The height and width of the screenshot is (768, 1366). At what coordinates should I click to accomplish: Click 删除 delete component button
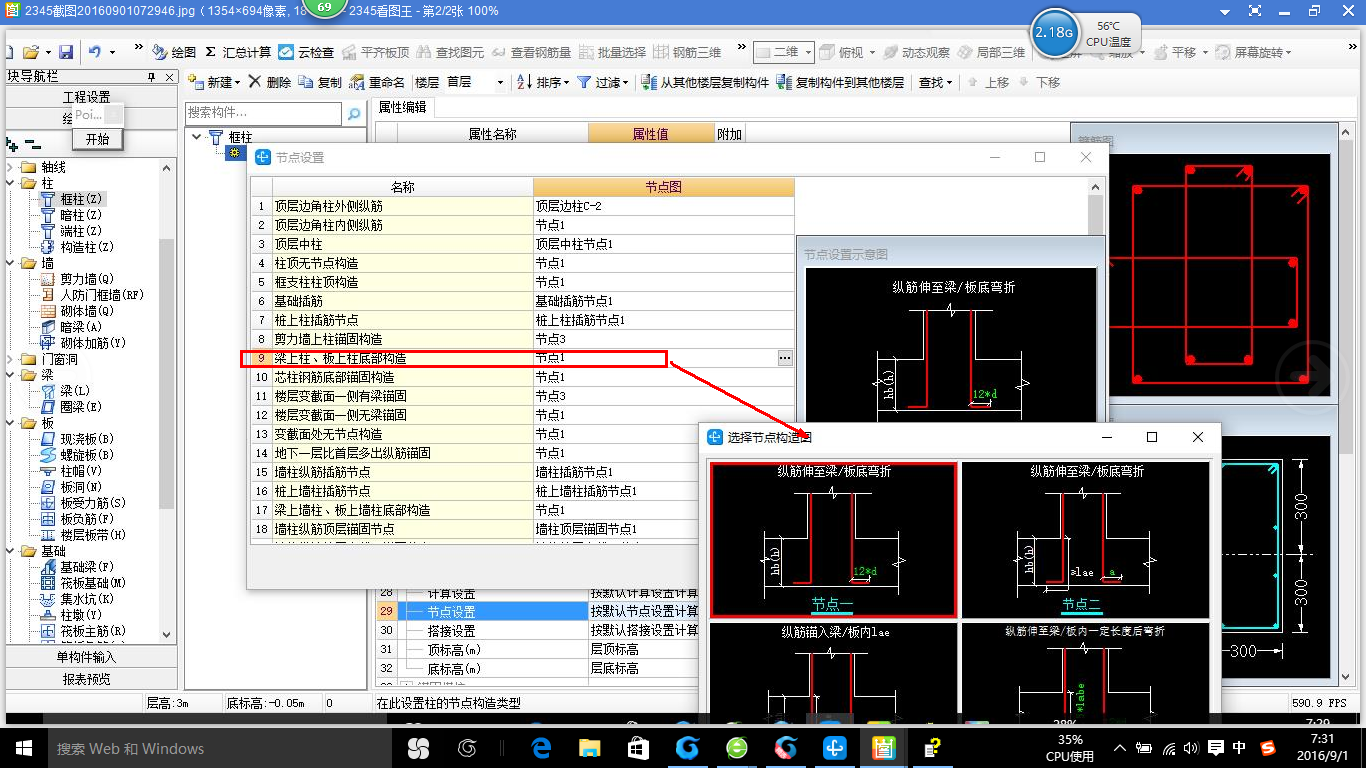tap(270, 82)
